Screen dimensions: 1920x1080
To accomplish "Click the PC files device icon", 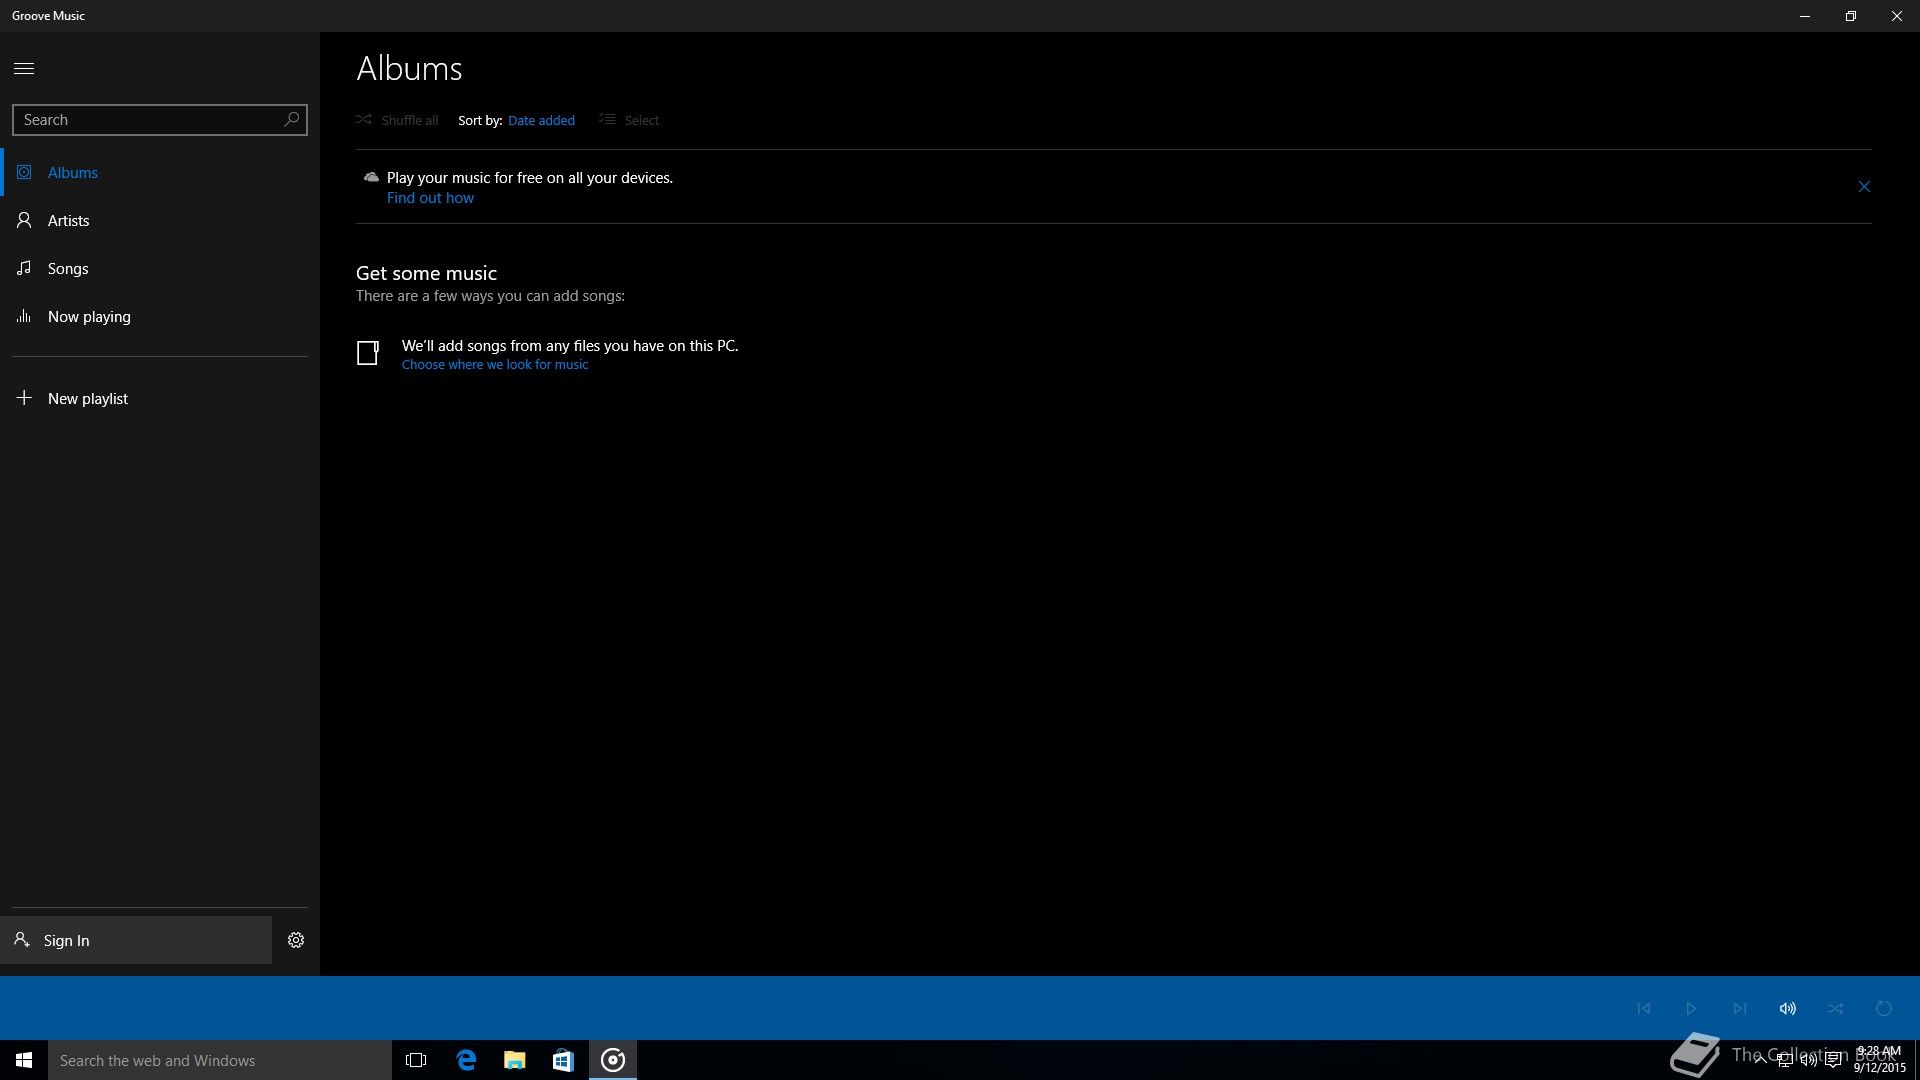I will click(368, 353).
